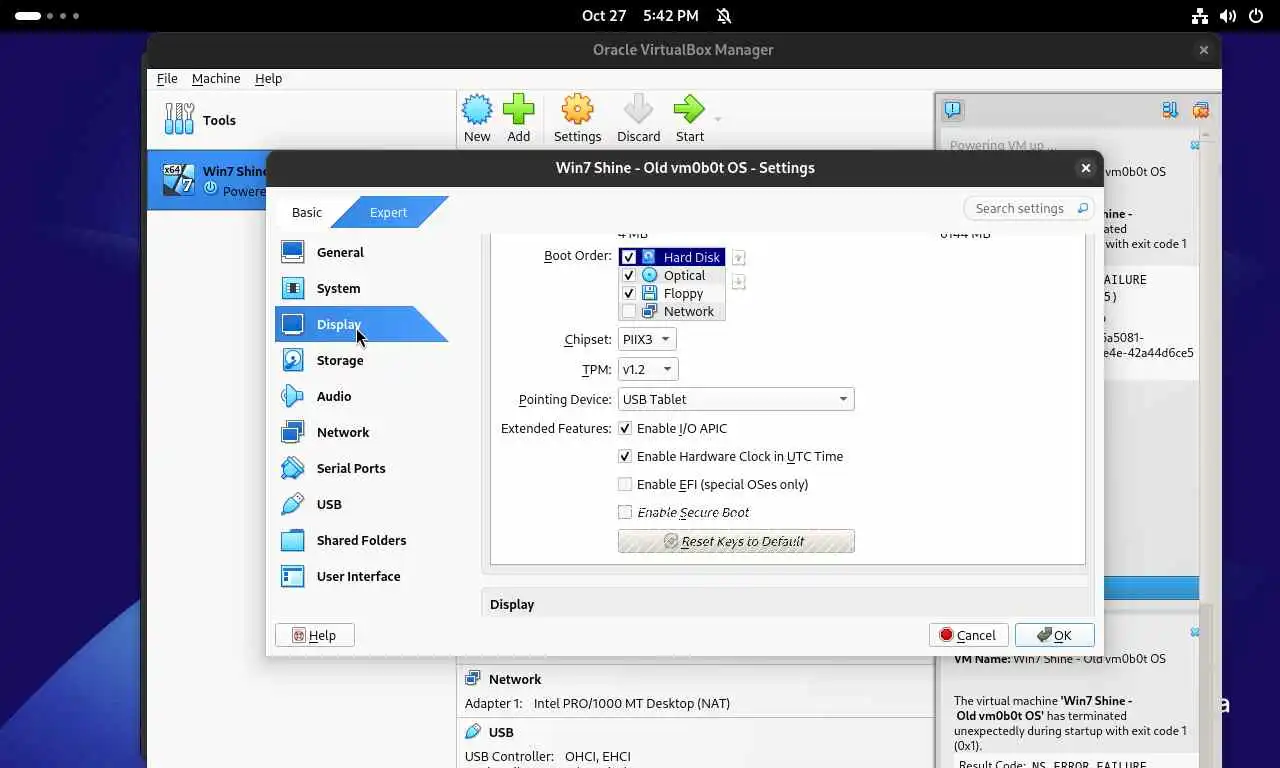The width and height of the screenshot is (1280, 768).
Task: Toggle Floppy boot order checkbox
Action: (629, 293)
